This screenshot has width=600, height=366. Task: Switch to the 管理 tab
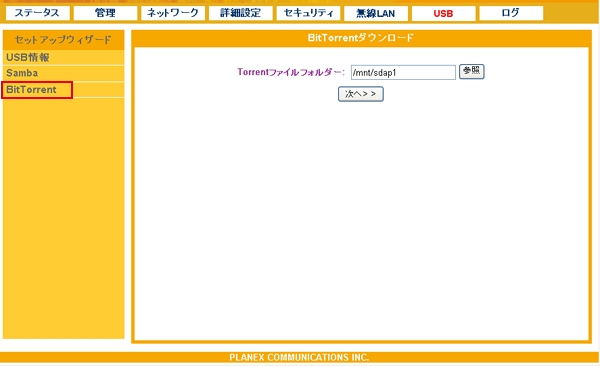tap(105, 13)
